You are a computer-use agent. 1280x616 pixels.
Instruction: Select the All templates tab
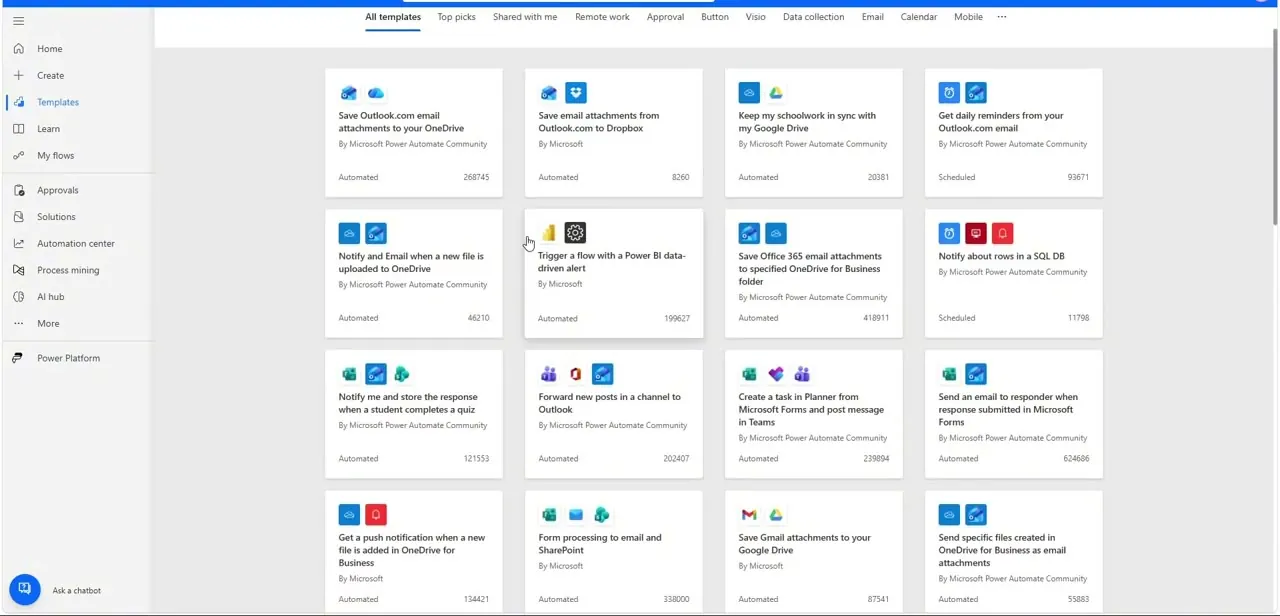click(393, 17)
